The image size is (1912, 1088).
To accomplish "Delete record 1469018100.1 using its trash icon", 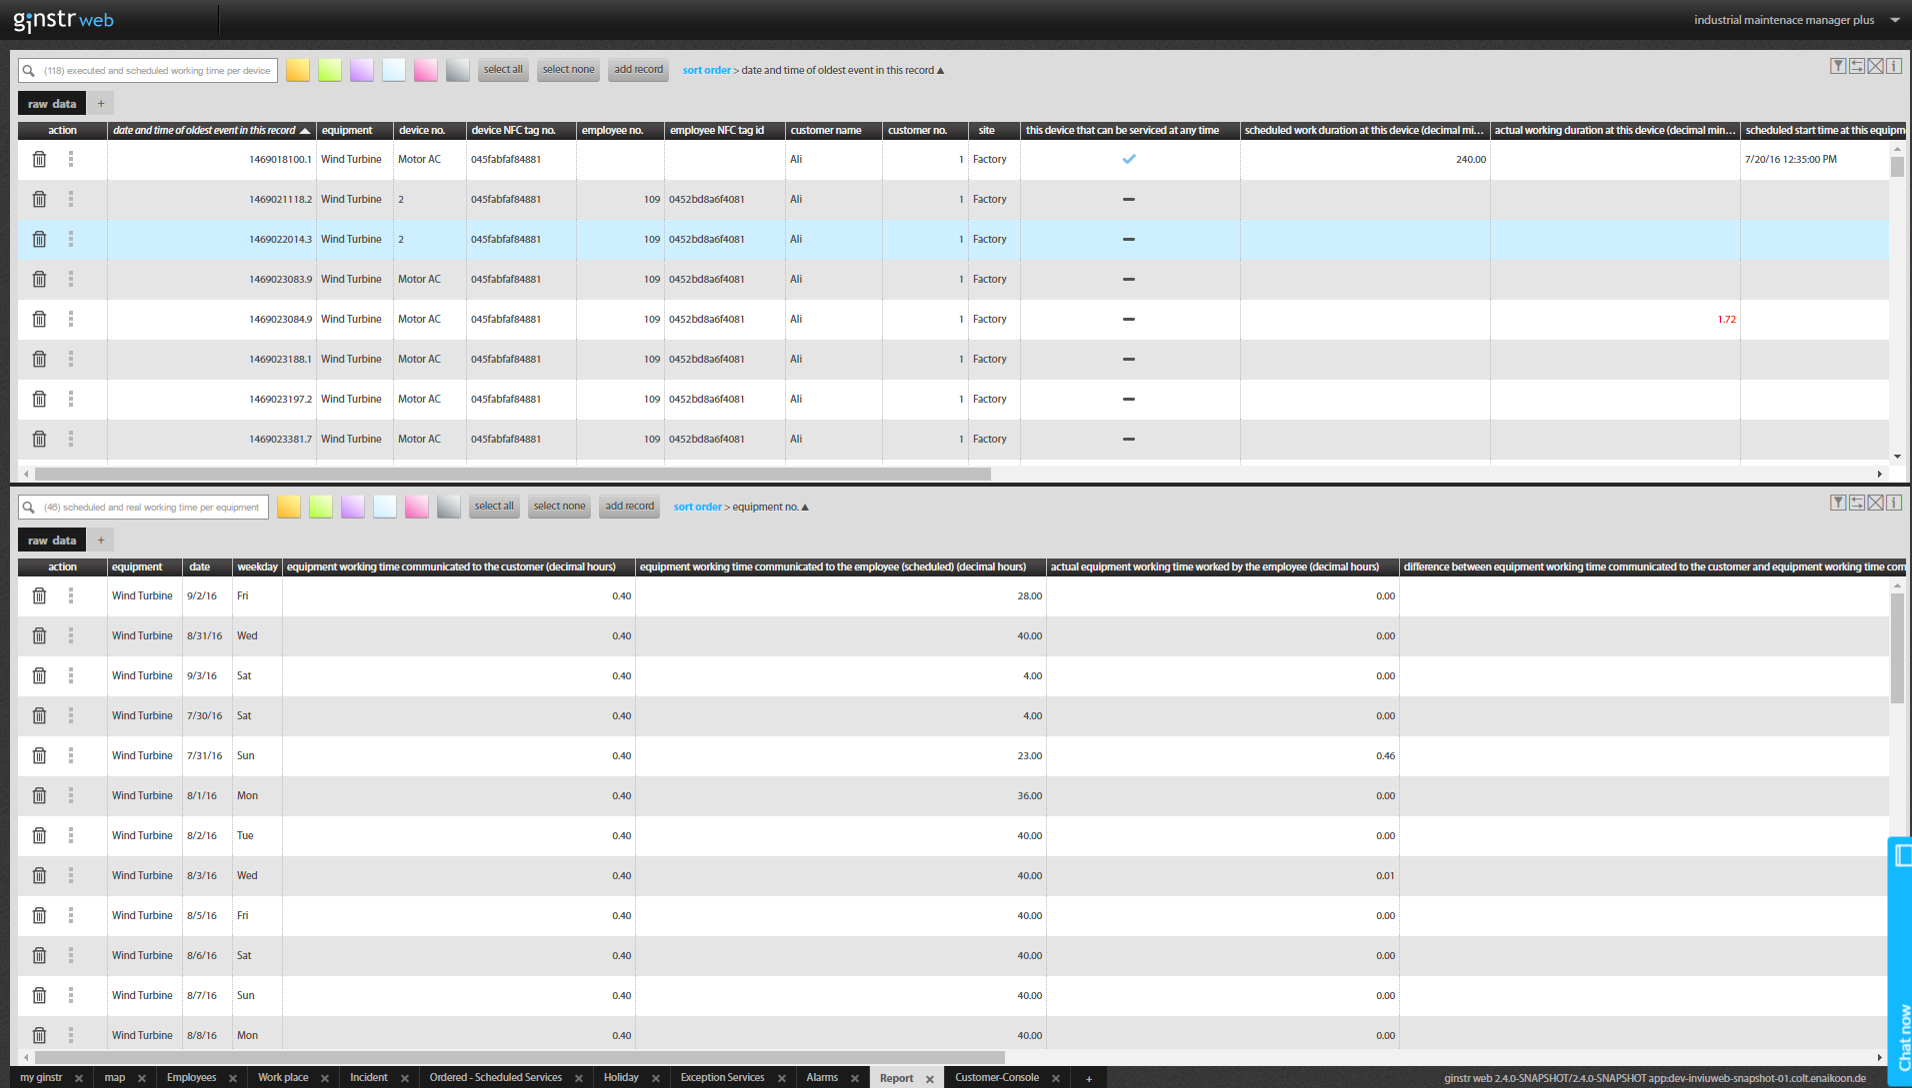I will click(39, 160).
